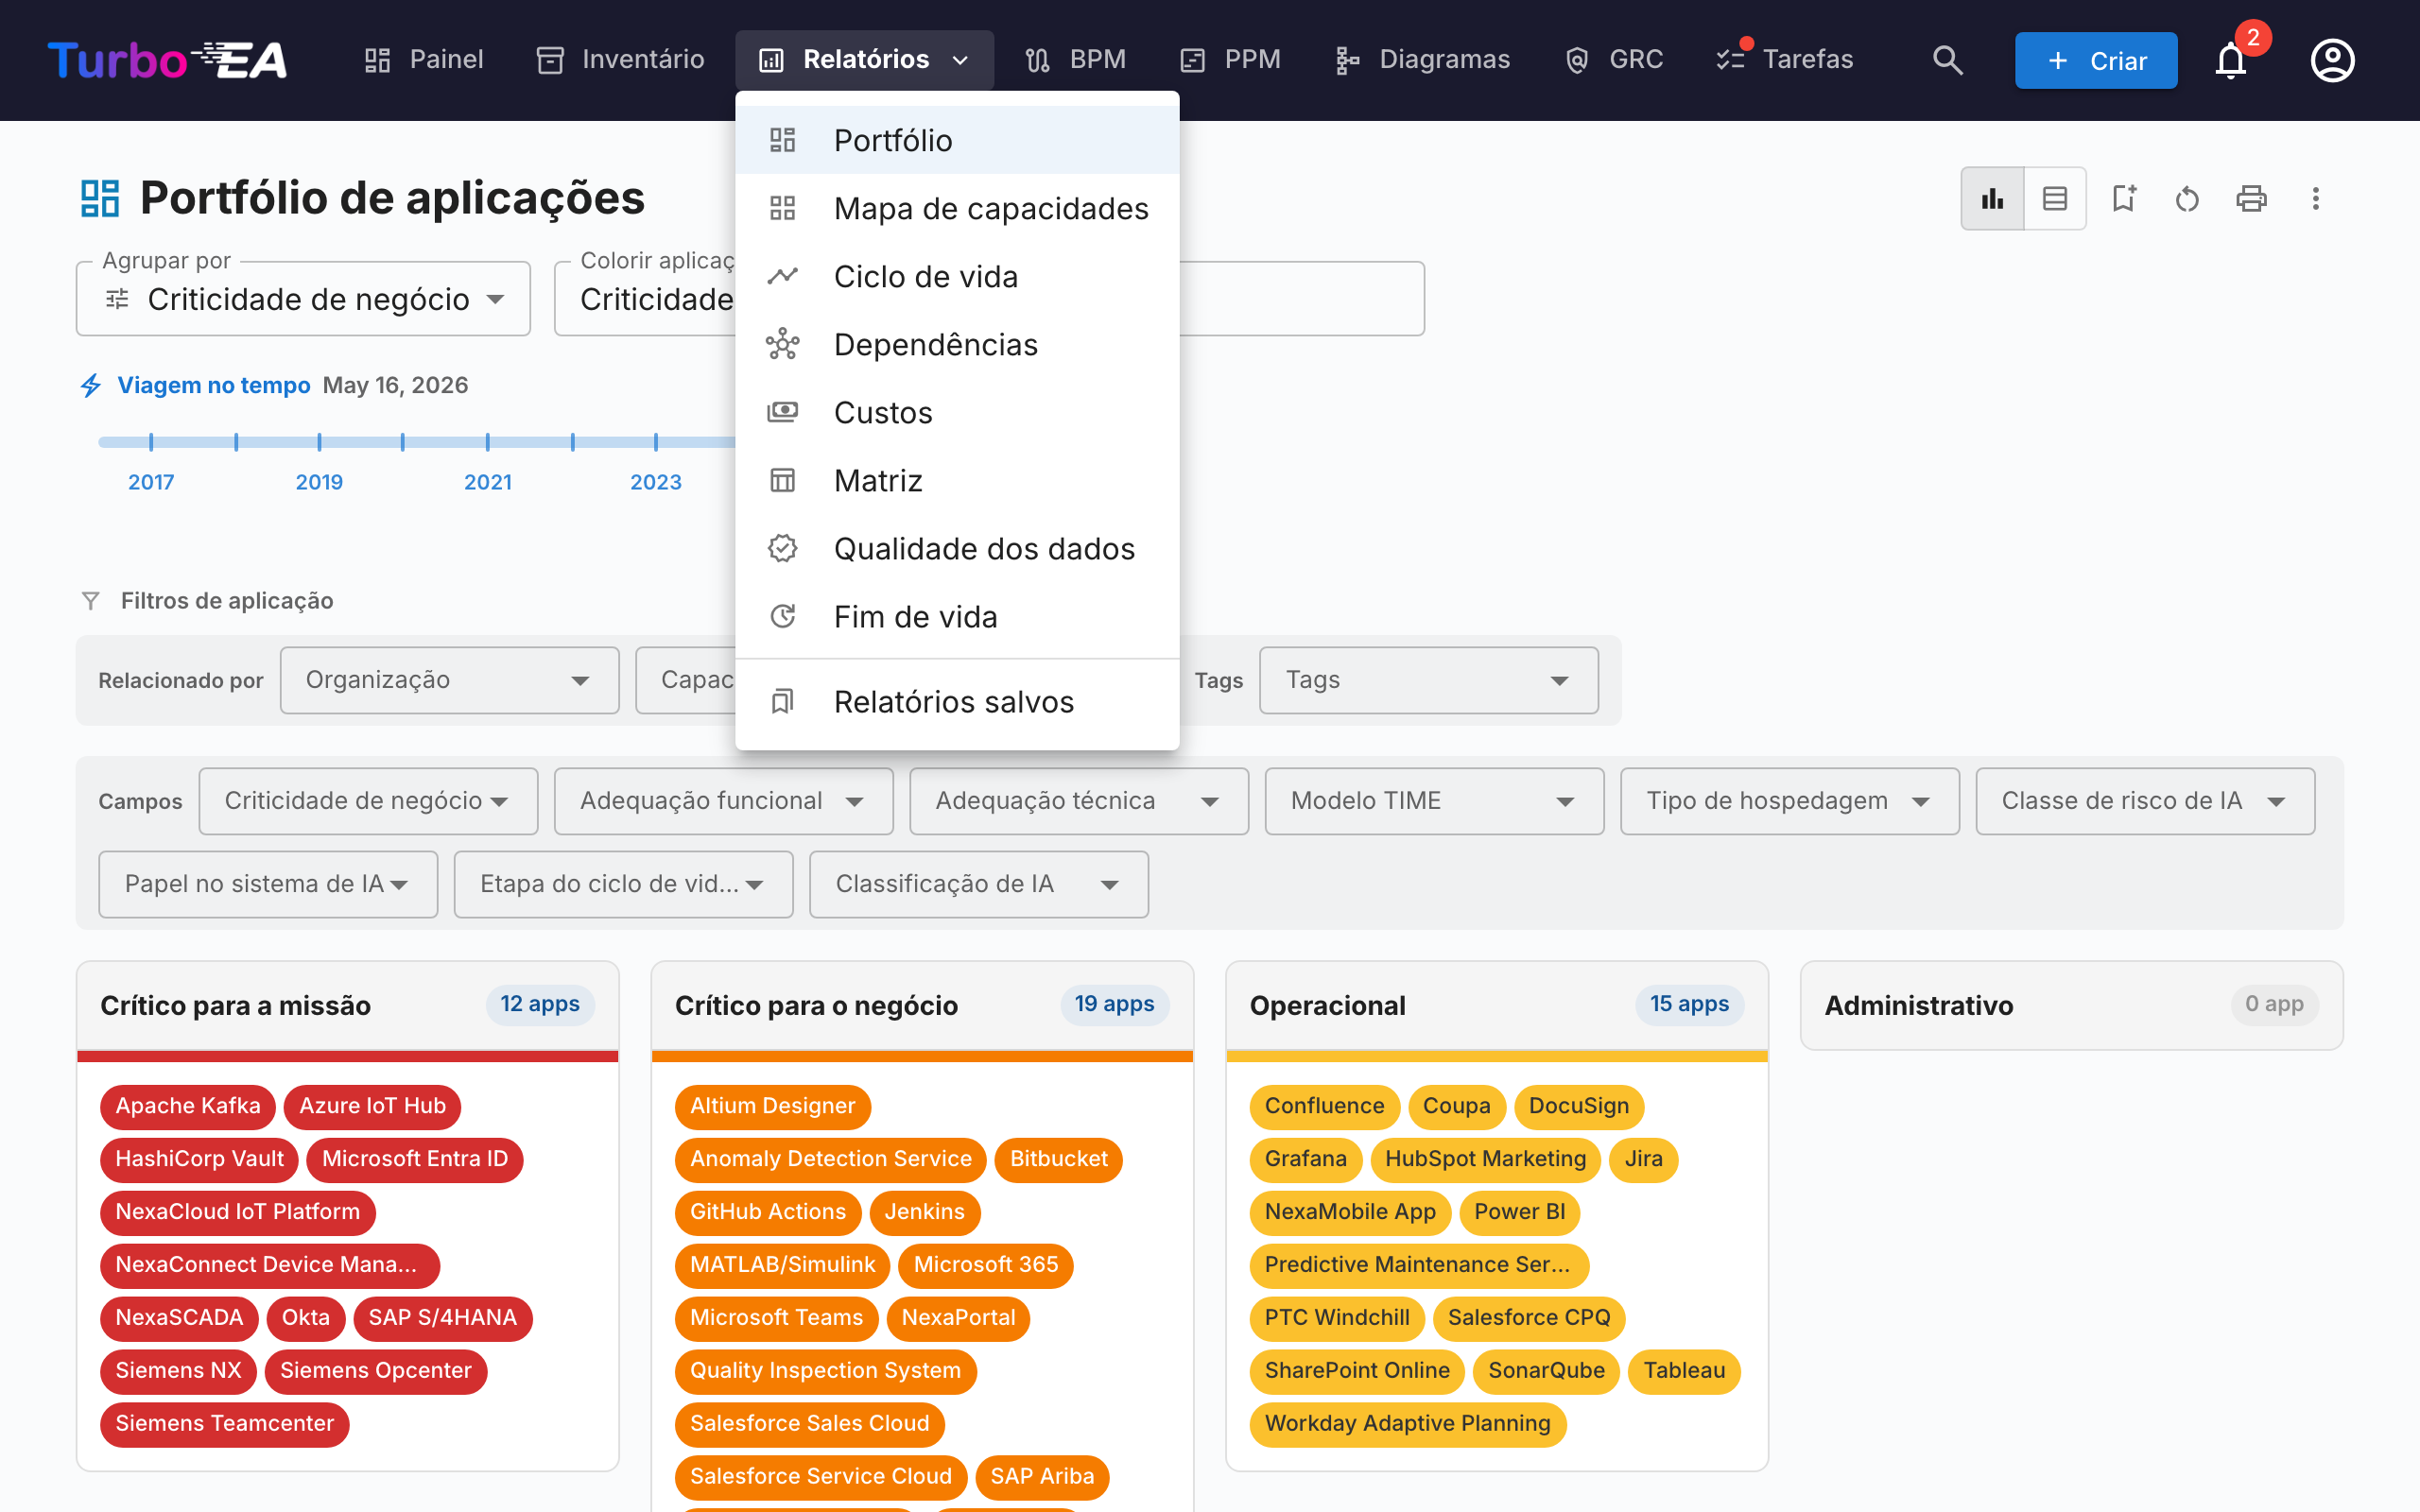Open the Modelo TIME dropdown
The height and width of the screenshot is (1512, 2420).
(x=1435, y=801)
